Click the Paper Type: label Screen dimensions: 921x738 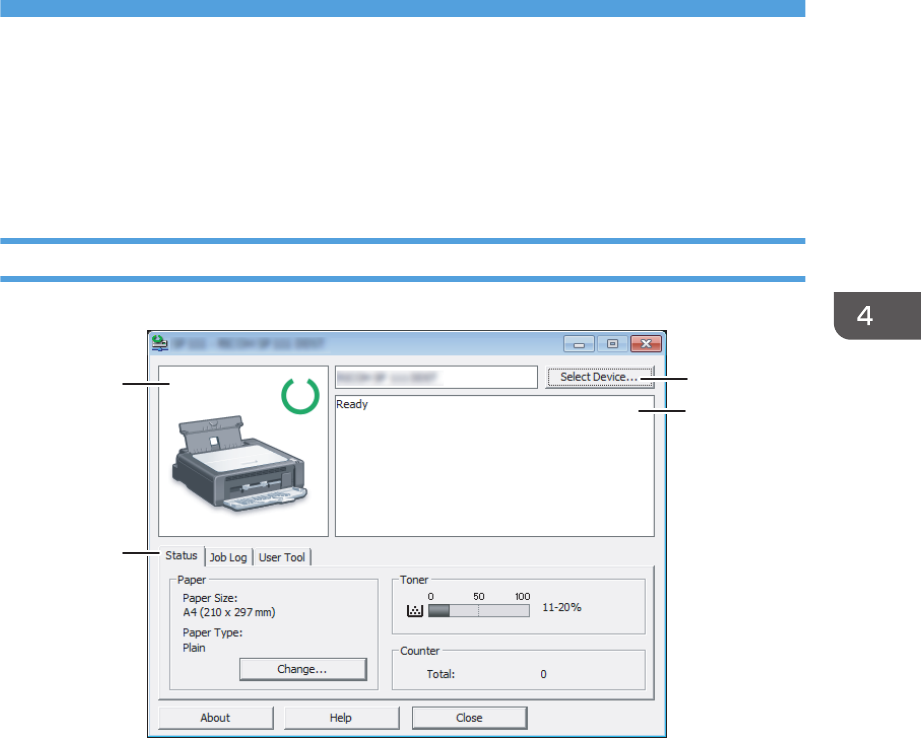pyautogui.click(x=213, y=633)
